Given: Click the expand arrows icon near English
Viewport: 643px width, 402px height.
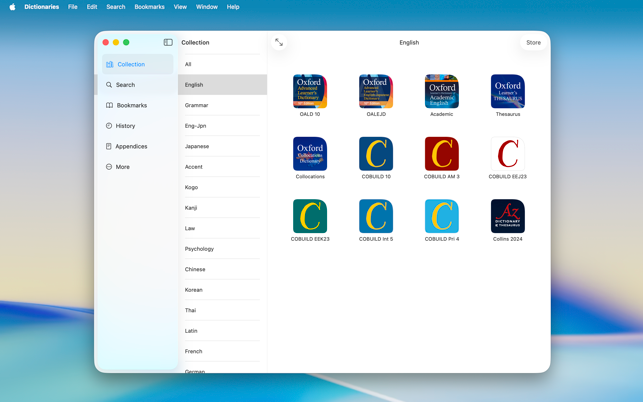Looking at the screenshot, I should (279, 42).
